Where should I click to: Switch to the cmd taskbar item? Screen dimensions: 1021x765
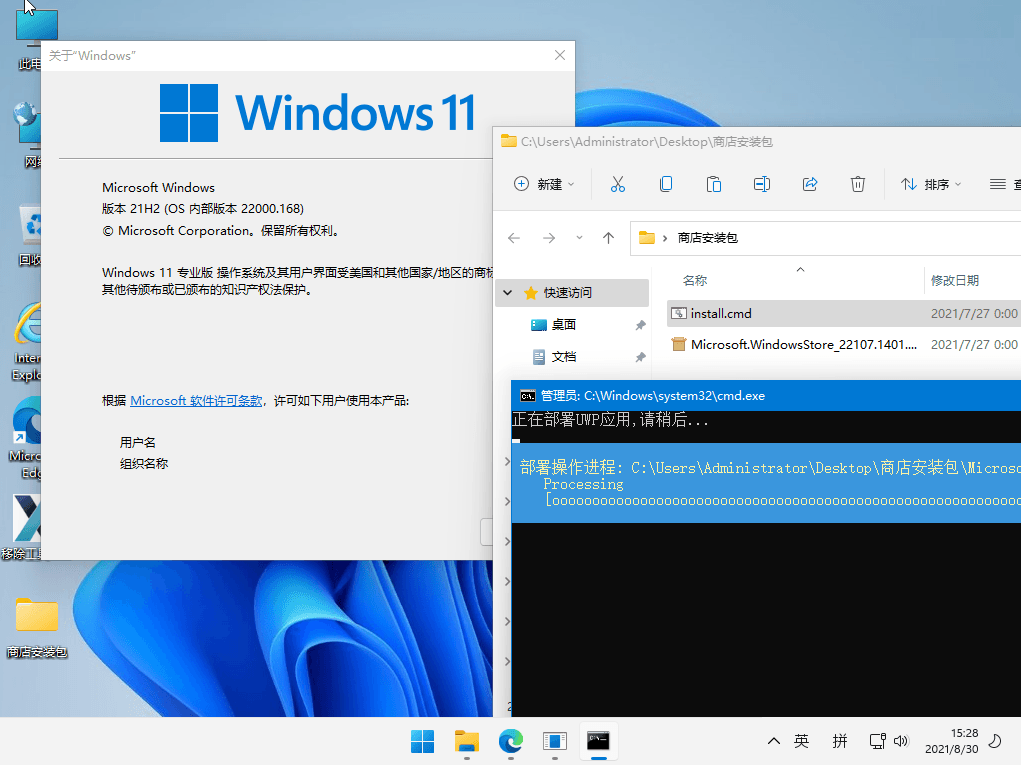click(x=598, y=741)
